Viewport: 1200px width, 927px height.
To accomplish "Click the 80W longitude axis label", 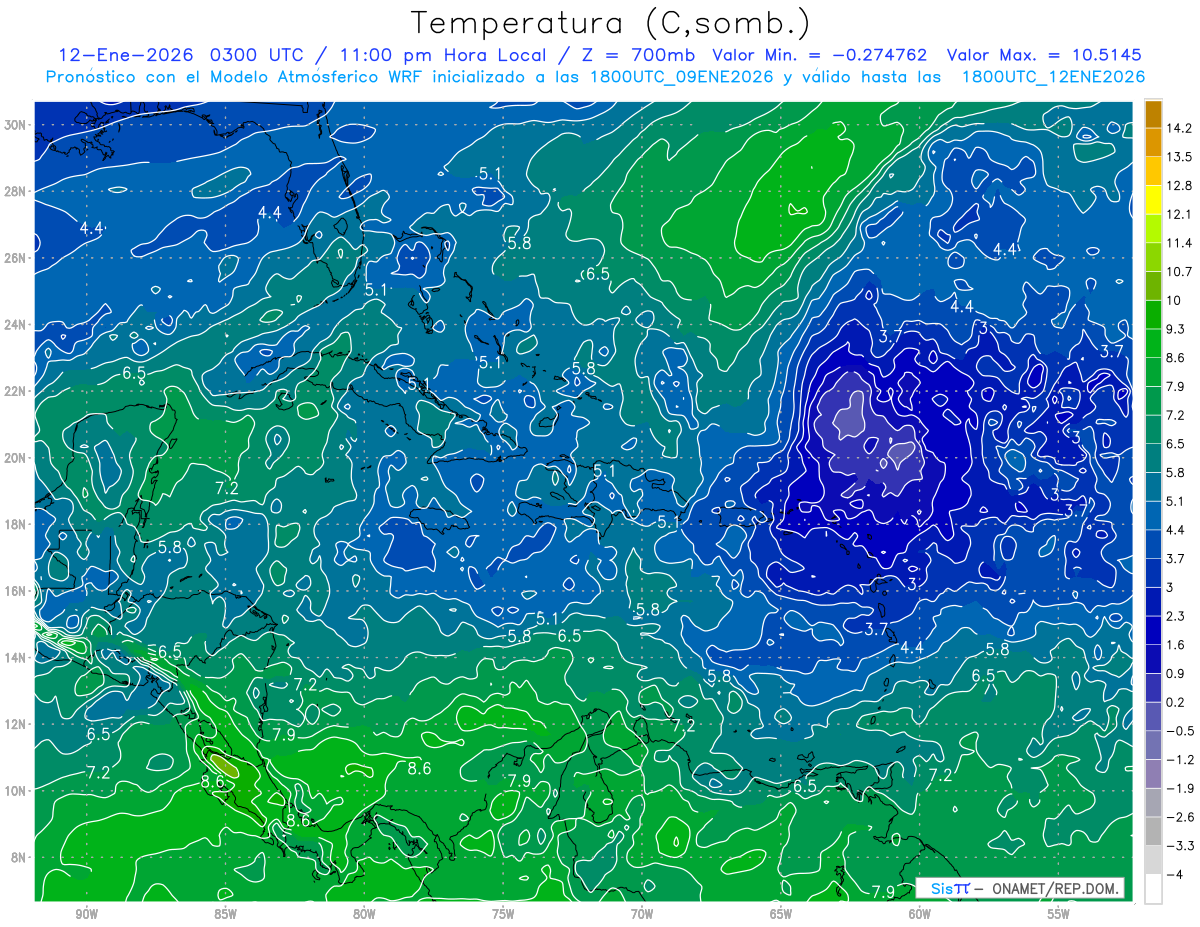I will click(364, 914).
